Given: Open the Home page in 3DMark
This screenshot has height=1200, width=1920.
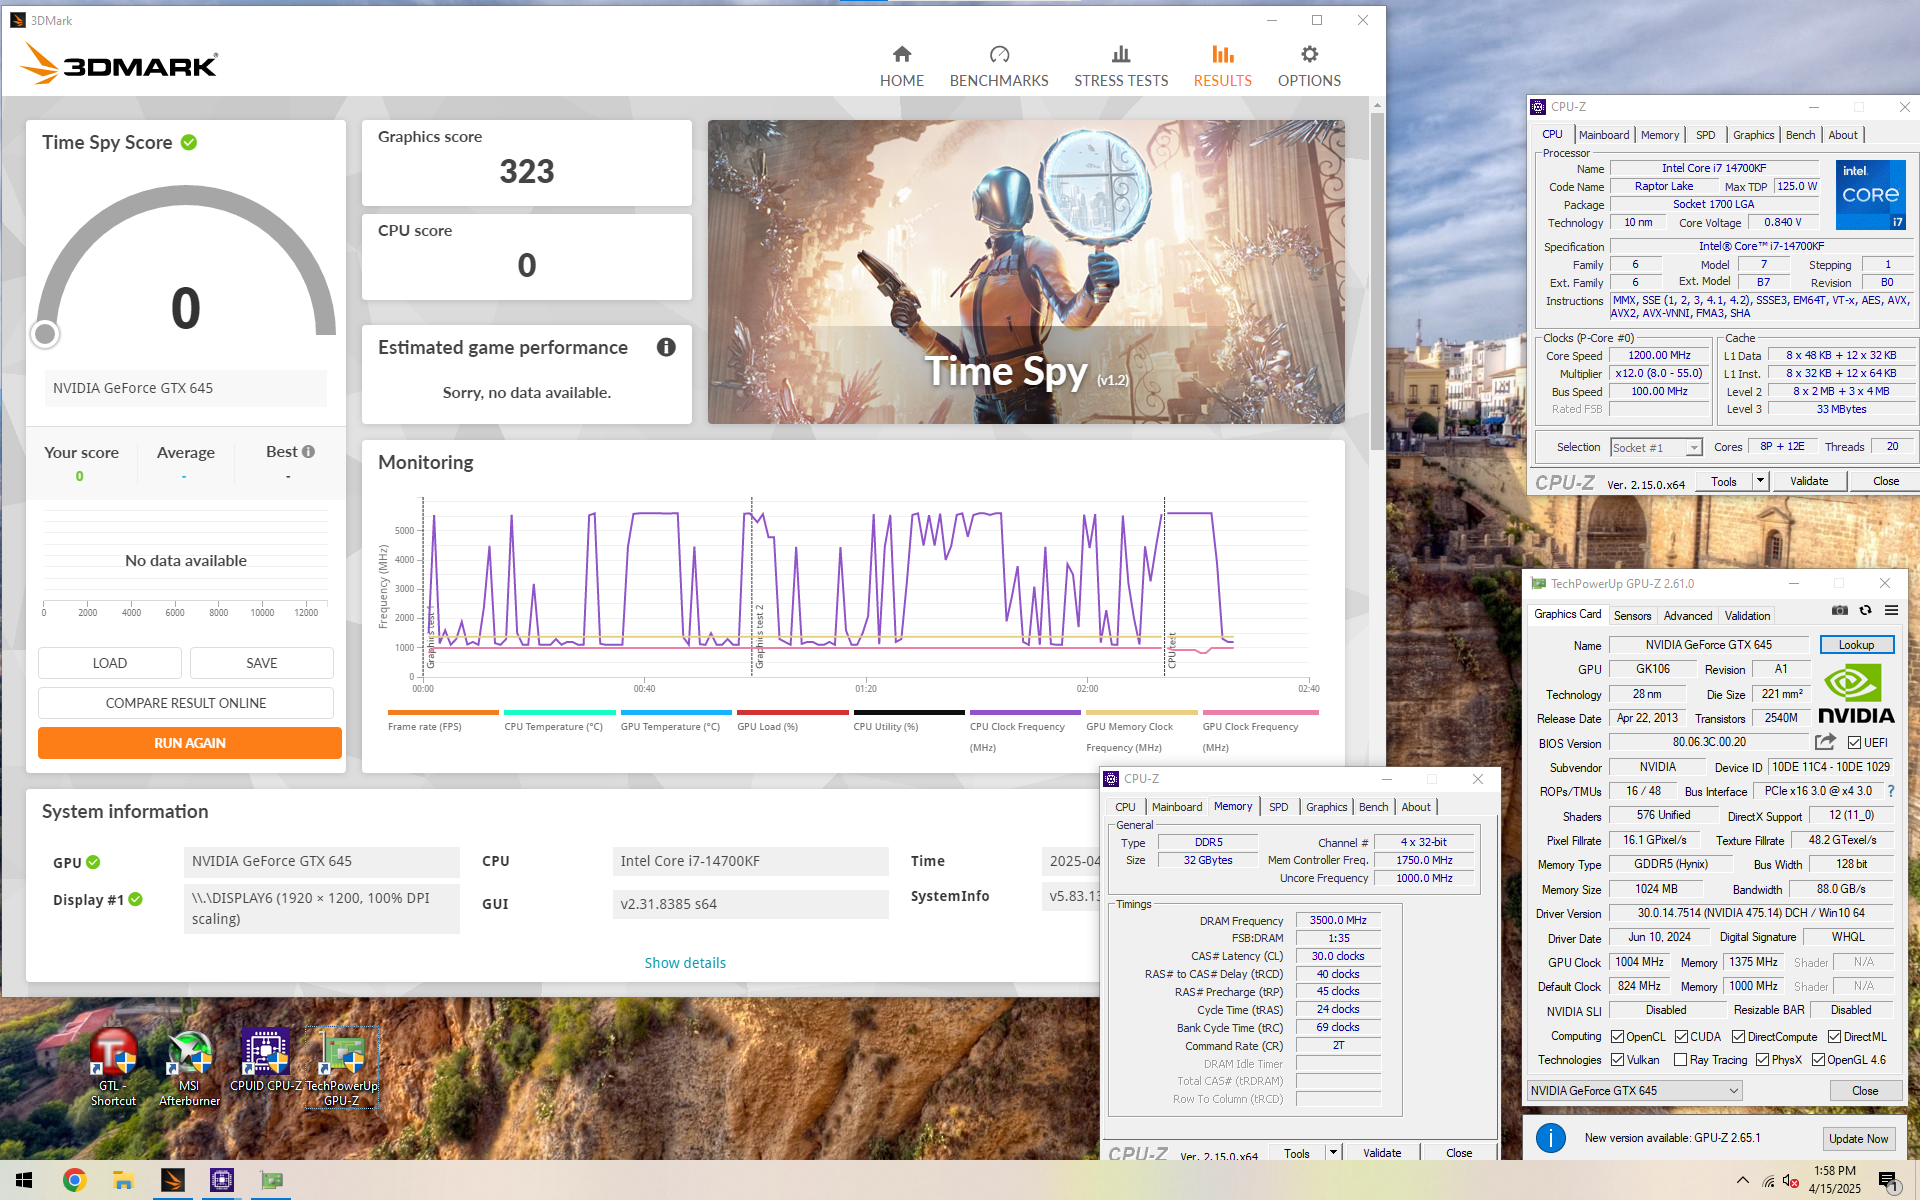Looking at the screenshot, I should pos(901,66).
